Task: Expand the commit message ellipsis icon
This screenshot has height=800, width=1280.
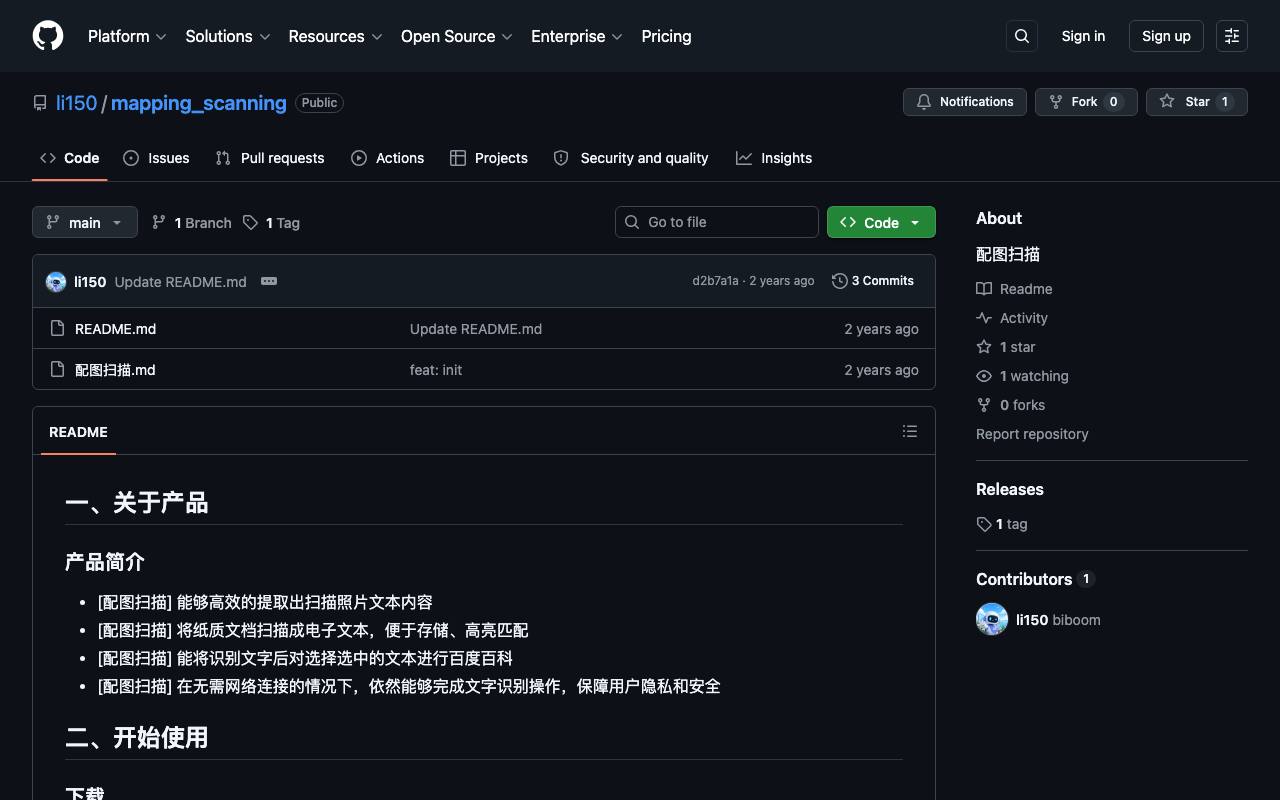Action: tap(269, 281)
